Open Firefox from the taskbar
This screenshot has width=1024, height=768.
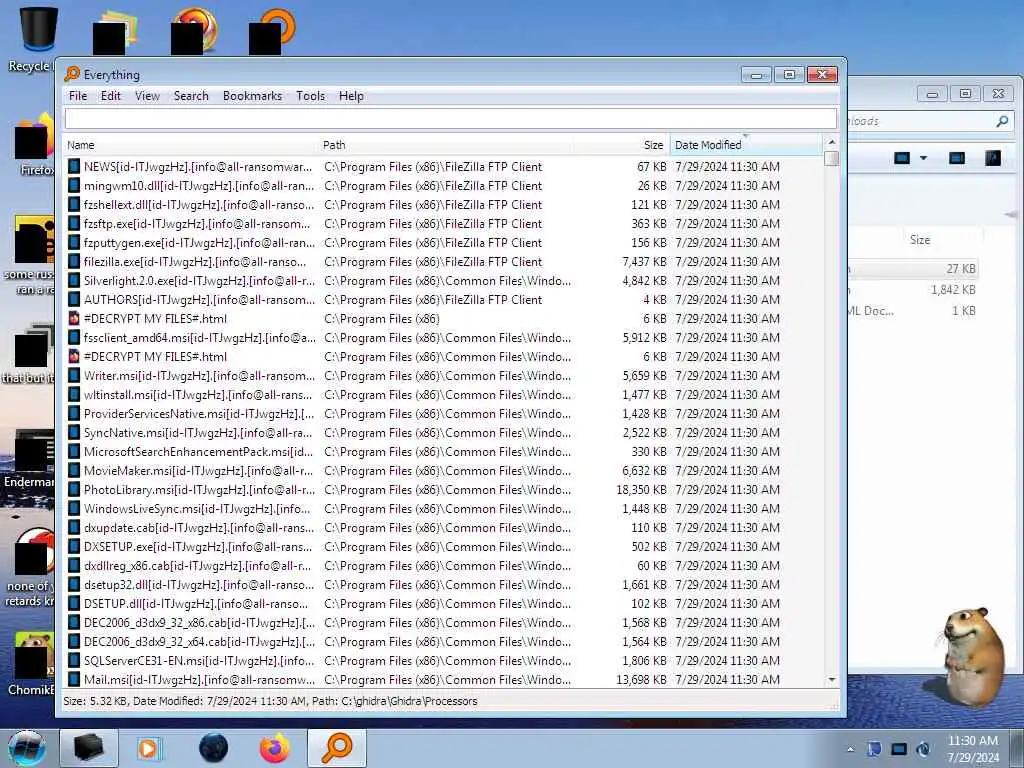pyautogui.click(x=274, y=748)
